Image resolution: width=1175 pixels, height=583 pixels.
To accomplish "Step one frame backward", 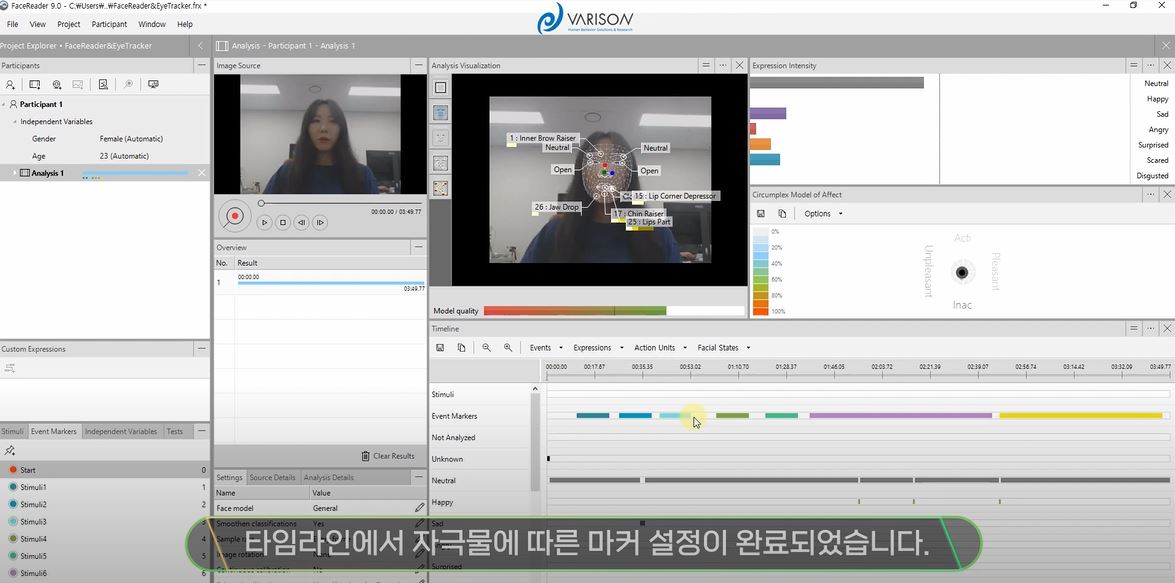I will [x=301, y=222].
